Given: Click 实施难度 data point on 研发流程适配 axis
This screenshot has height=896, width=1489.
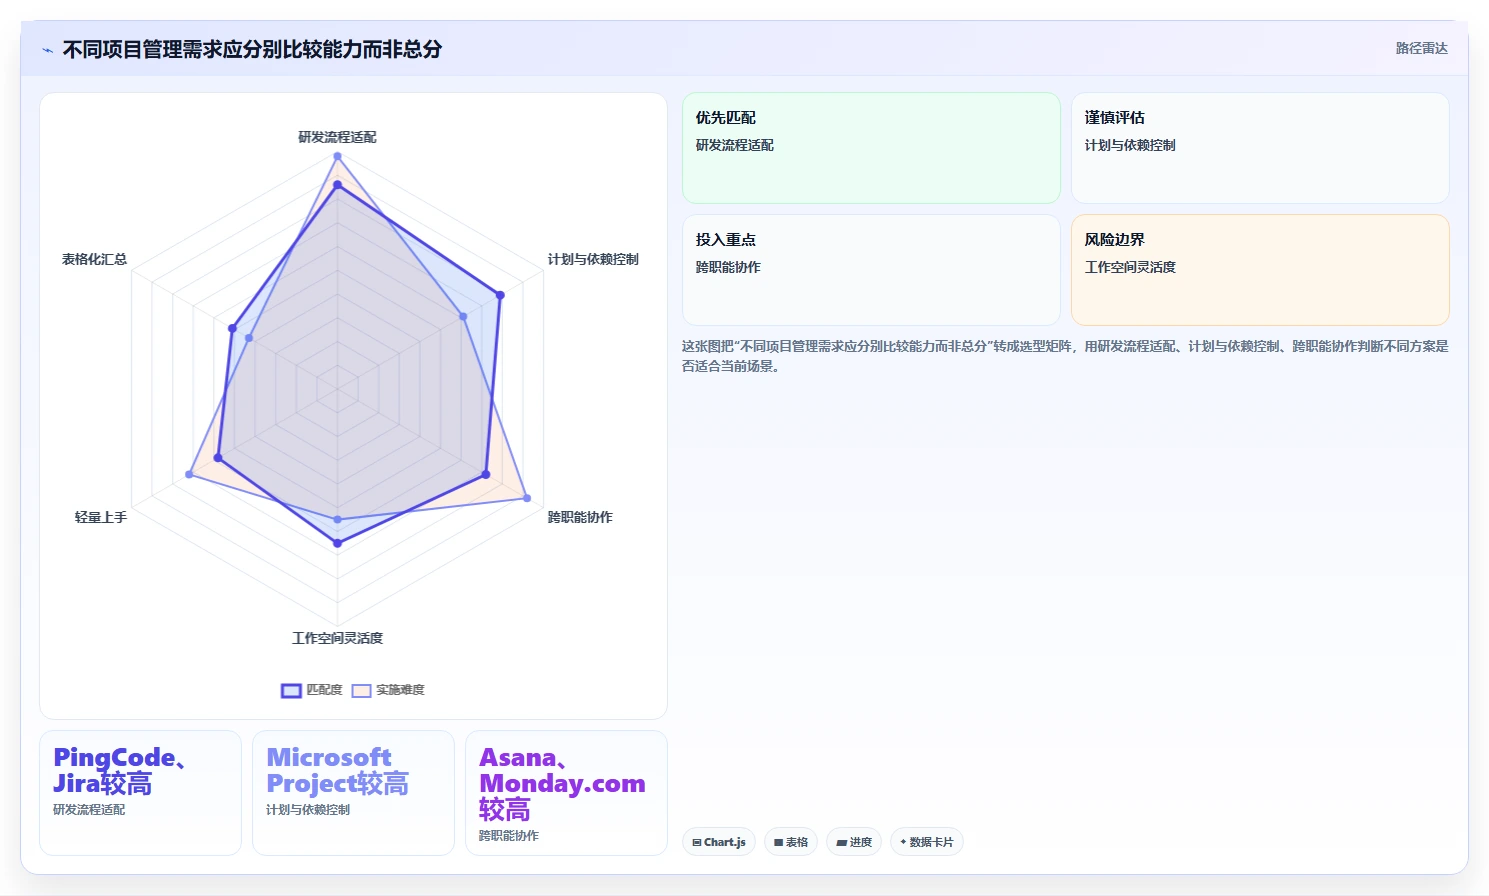Looking at the screenshot, I should click(x=337, y=156).
